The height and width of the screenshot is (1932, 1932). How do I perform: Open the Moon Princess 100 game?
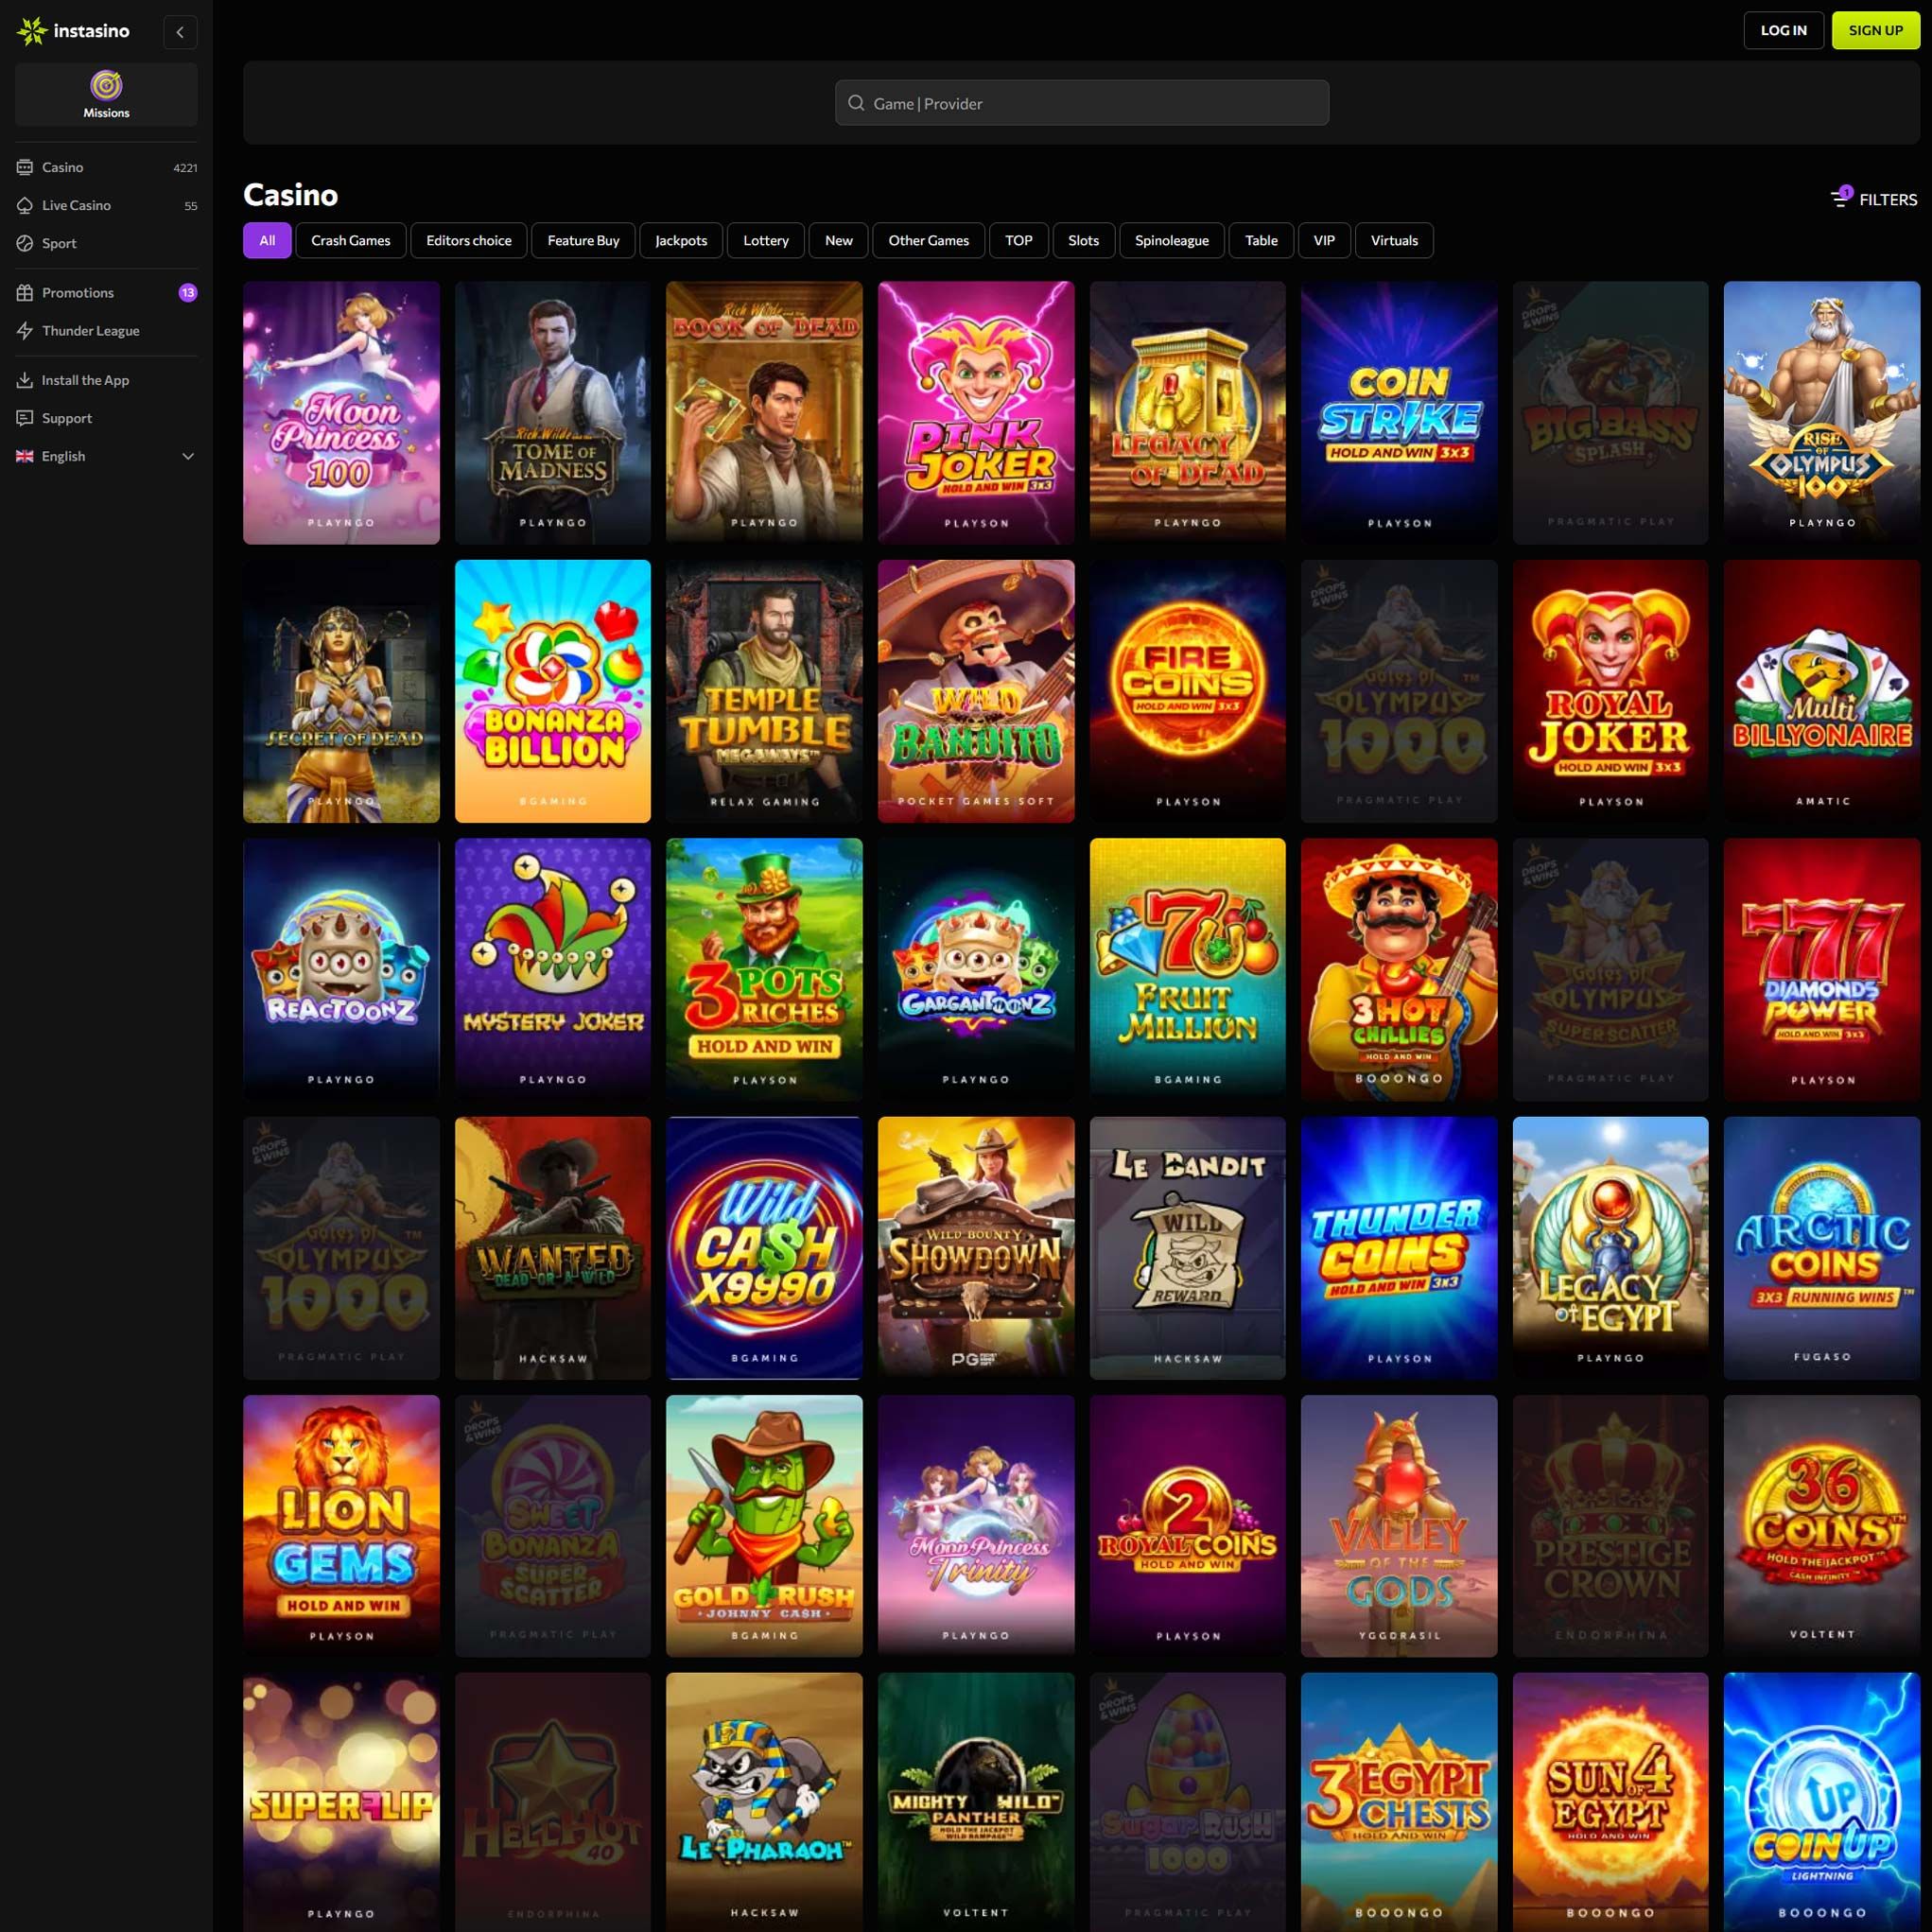(x=341, y=412)
